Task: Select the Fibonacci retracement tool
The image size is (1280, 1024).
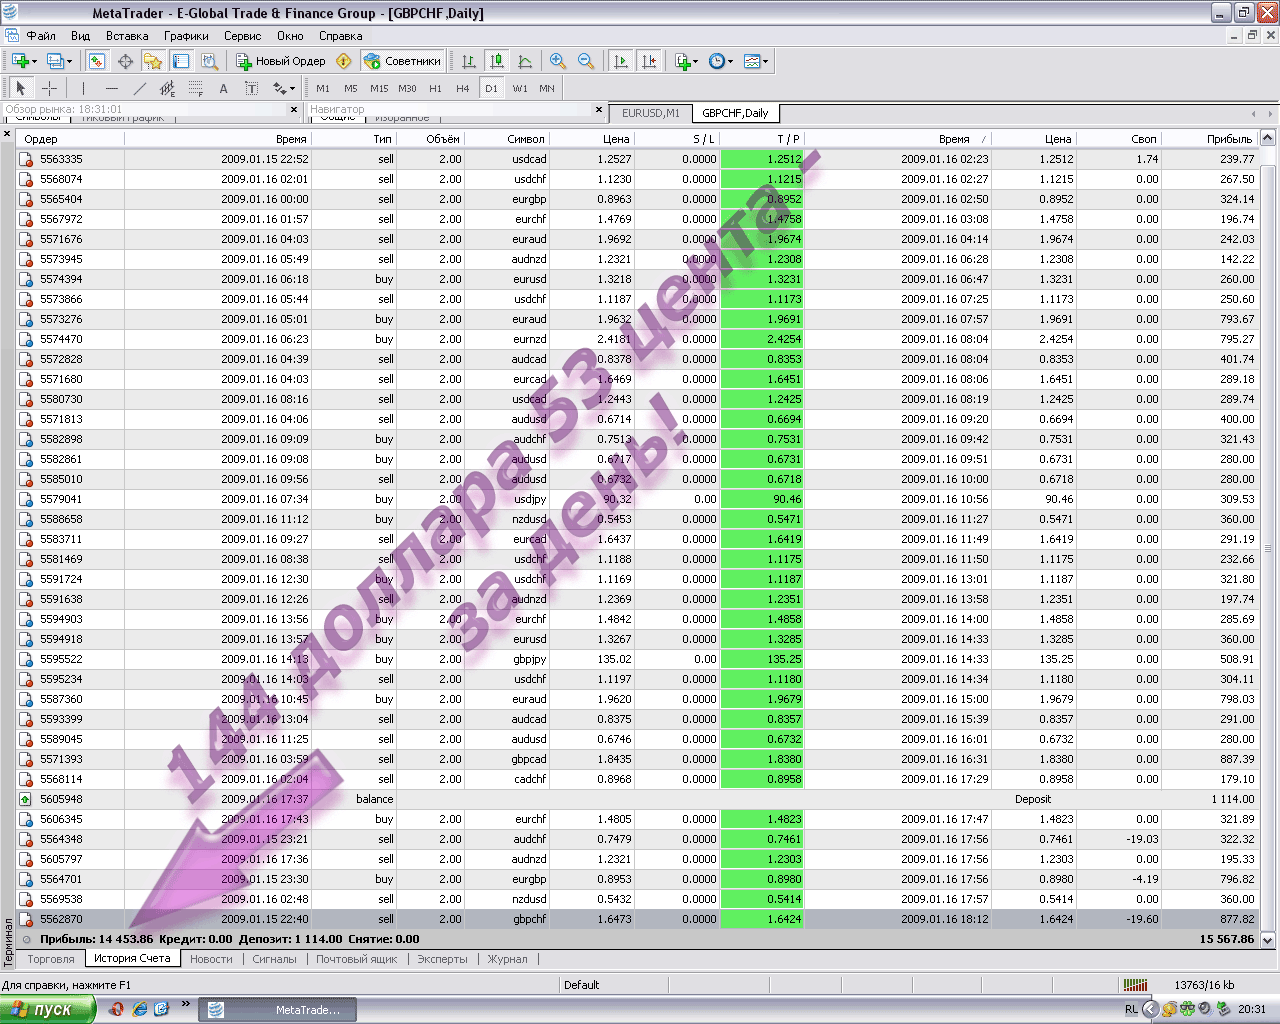Action: click(195, 88)
